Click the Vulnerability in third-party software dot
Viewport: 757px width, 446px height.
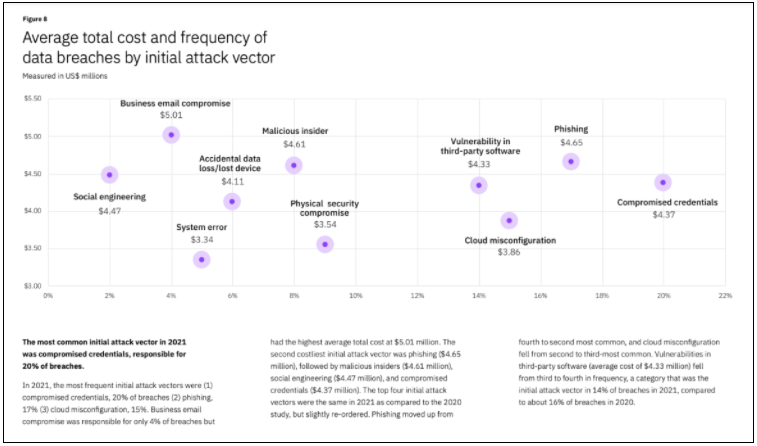(479, 185)
